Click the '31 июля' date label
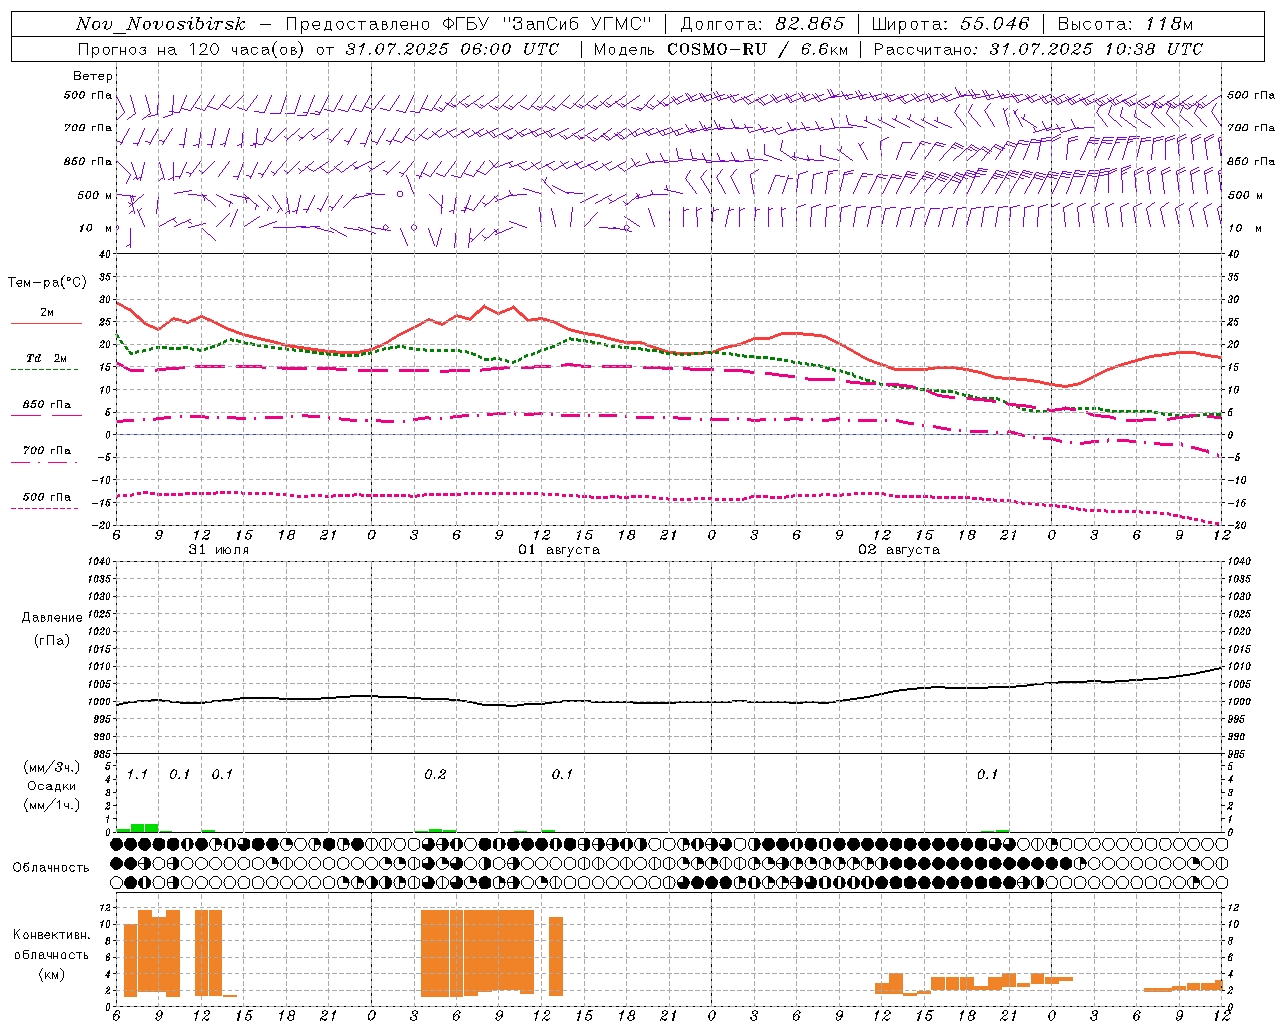 (219, 550)
